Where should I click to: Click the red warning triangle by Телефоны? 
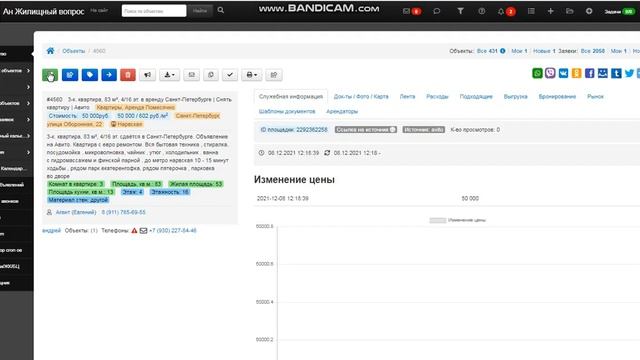pos(134,231)
